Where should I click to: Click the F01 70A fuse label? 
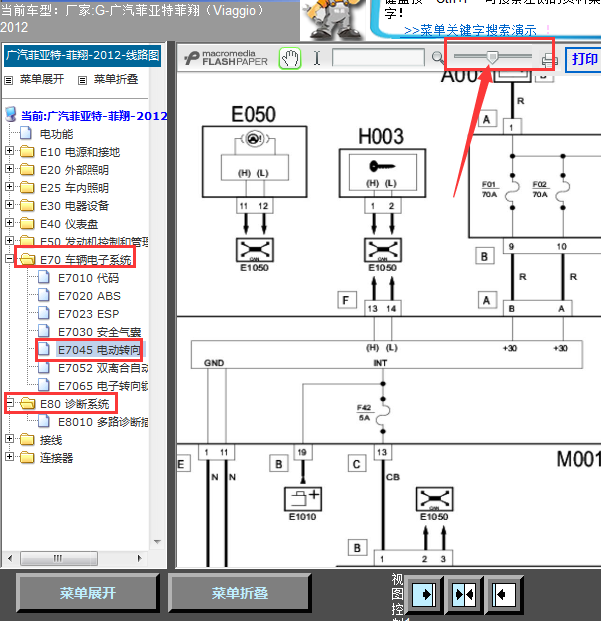489,189
